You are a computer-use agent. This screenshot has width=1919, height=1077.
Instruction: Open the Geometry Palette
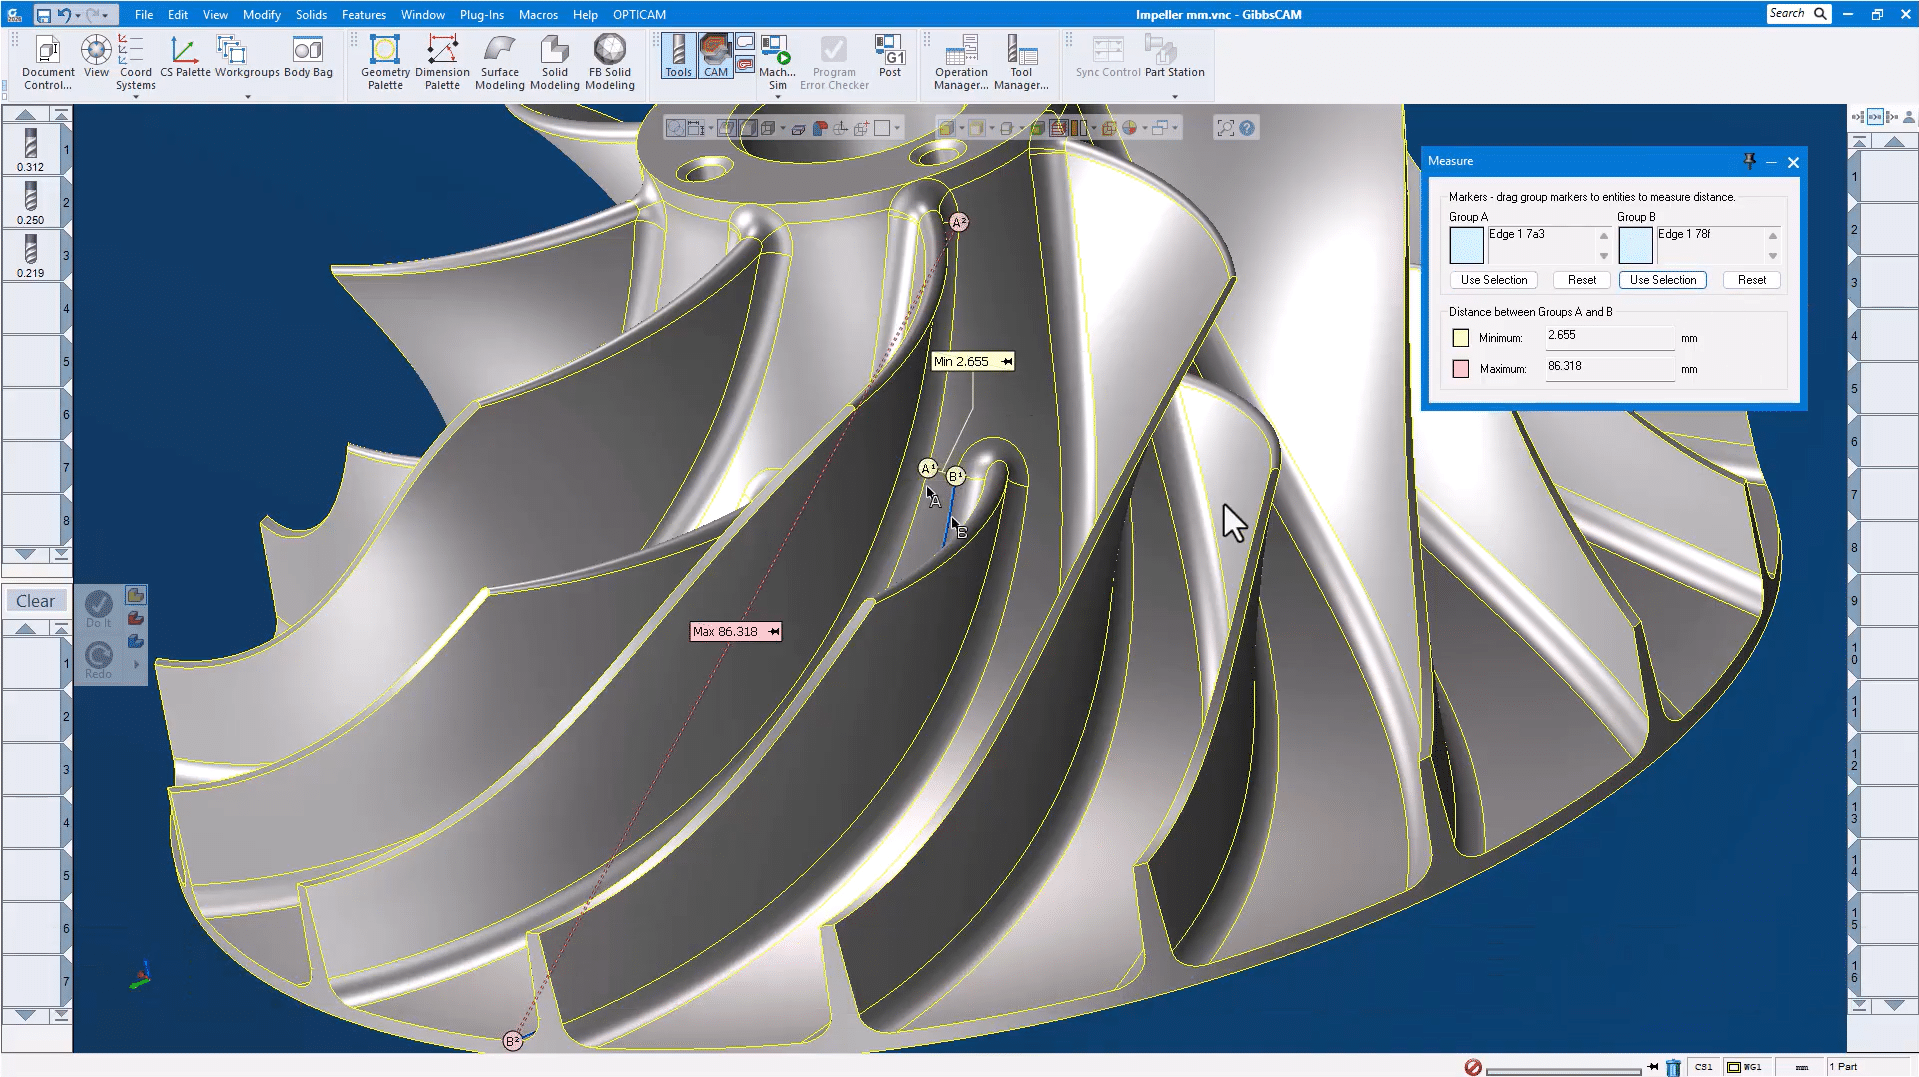[x=385, y=62]
